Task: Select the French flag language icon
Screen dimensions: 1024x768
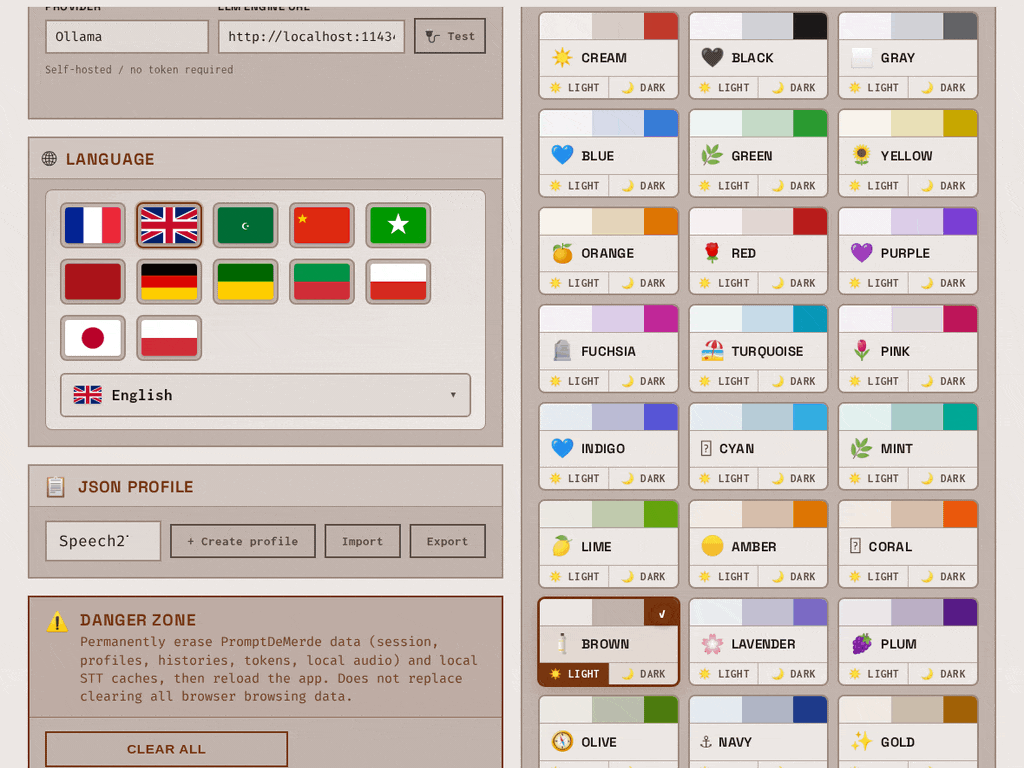Action: (x=93, y=225)
